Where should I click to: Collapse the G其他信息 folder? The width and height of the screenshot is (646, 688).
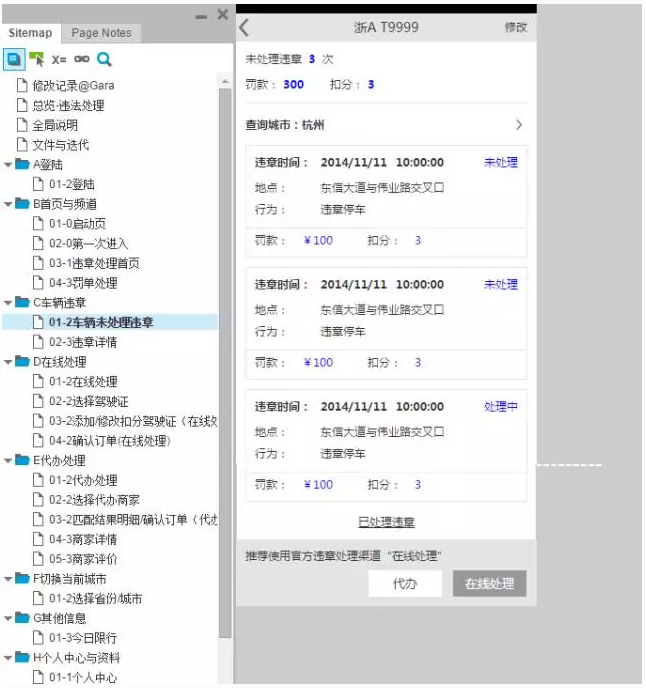7,619
